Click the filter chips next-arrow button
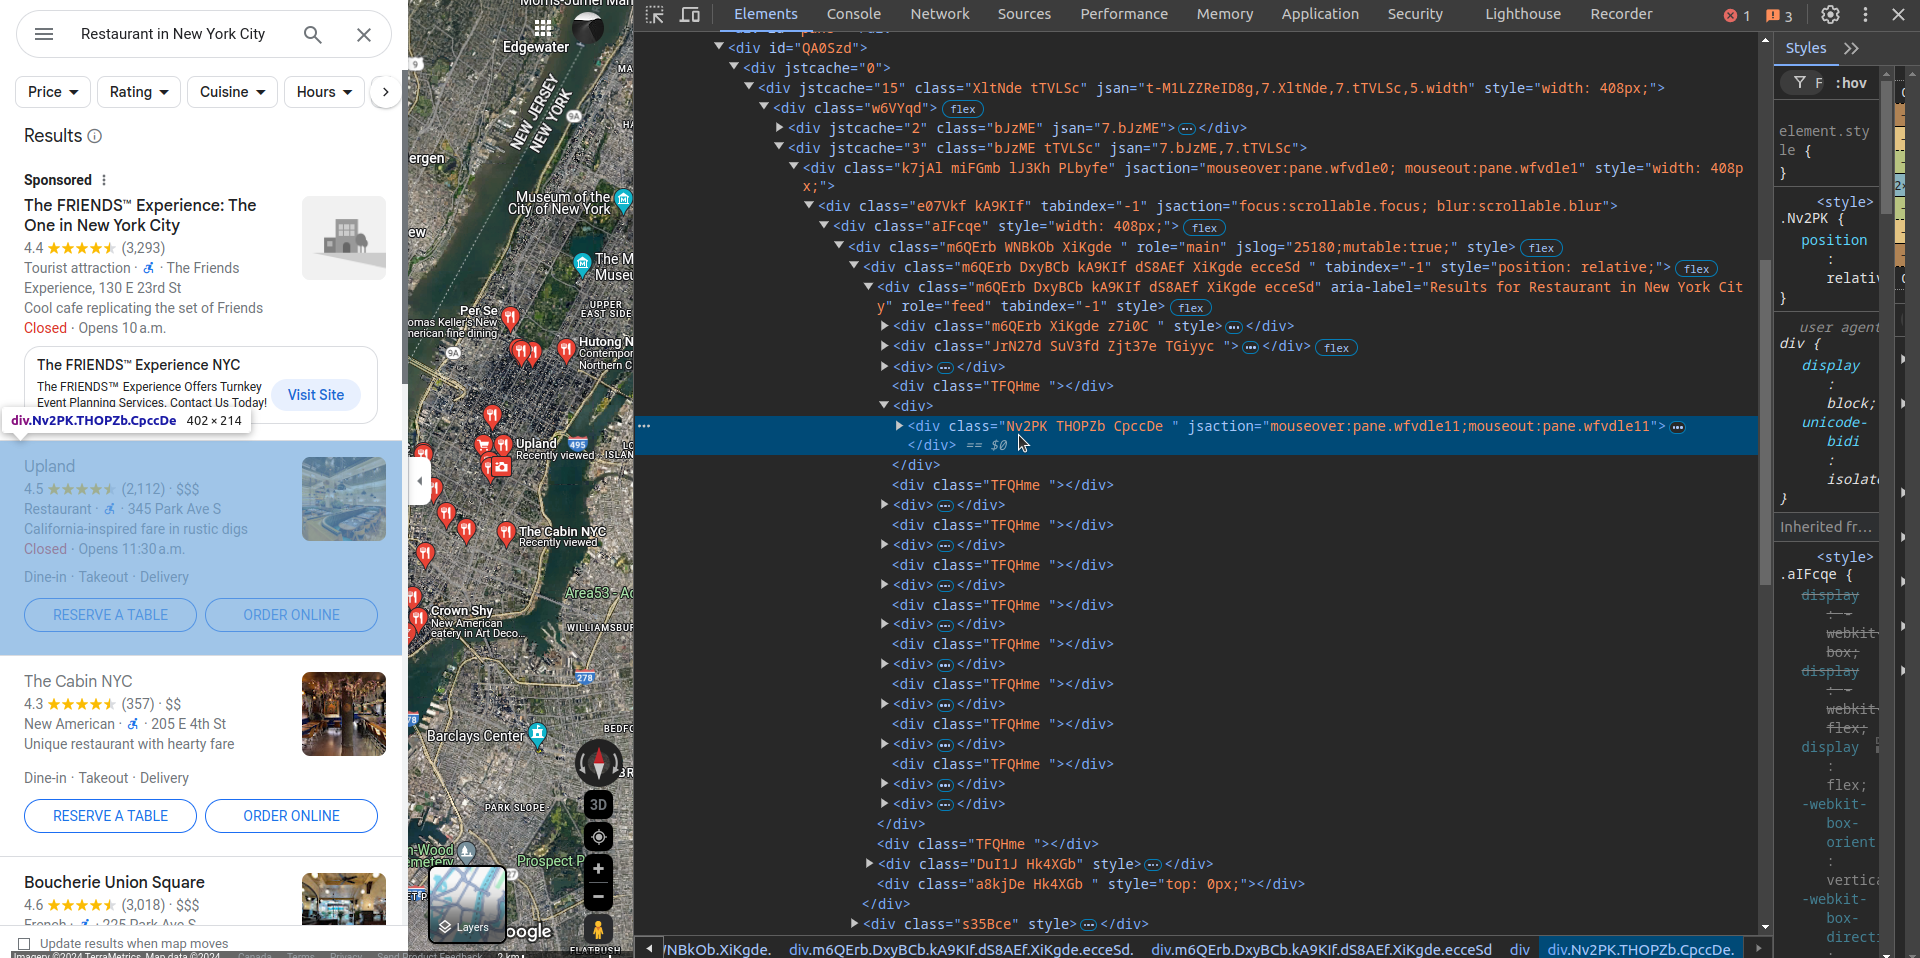Screen dimensions: 1920x958 point(385,92)
